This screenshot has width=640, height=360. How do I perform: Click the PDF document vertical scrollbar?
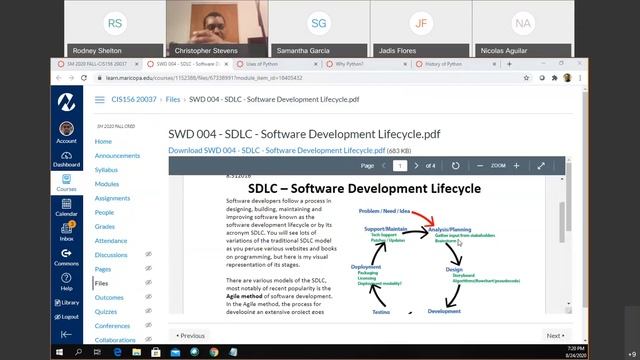click(x=562, y=222)
